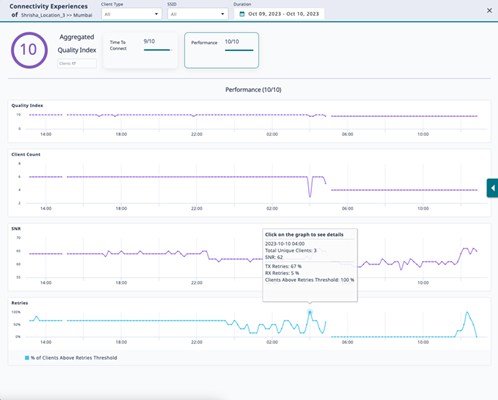
Task: Open the SSID dropdown
Action: (x=198, y=14)
